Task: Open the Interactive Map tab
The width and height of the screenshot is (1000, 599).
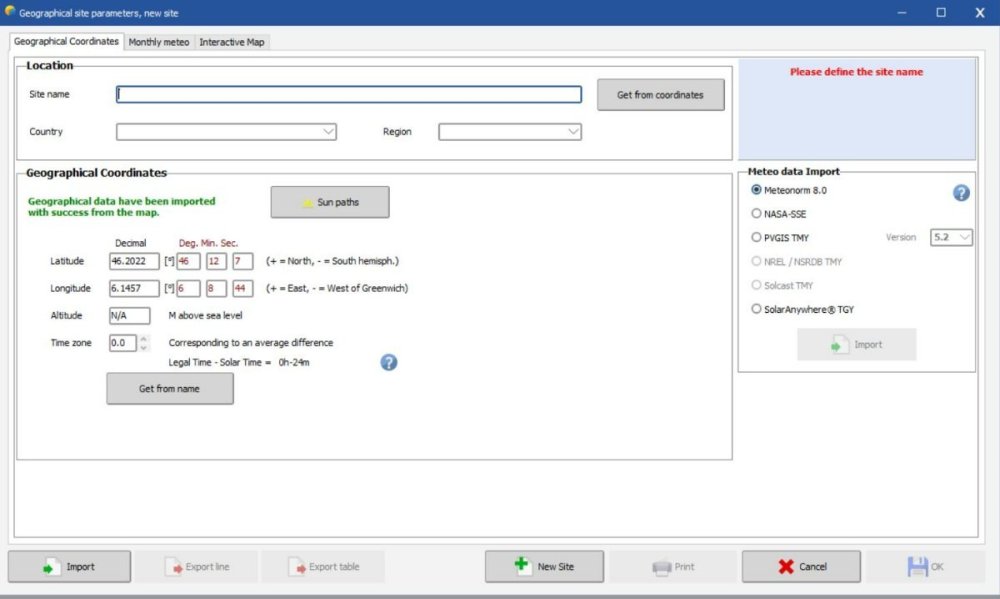Action: [x=232, y=42]
